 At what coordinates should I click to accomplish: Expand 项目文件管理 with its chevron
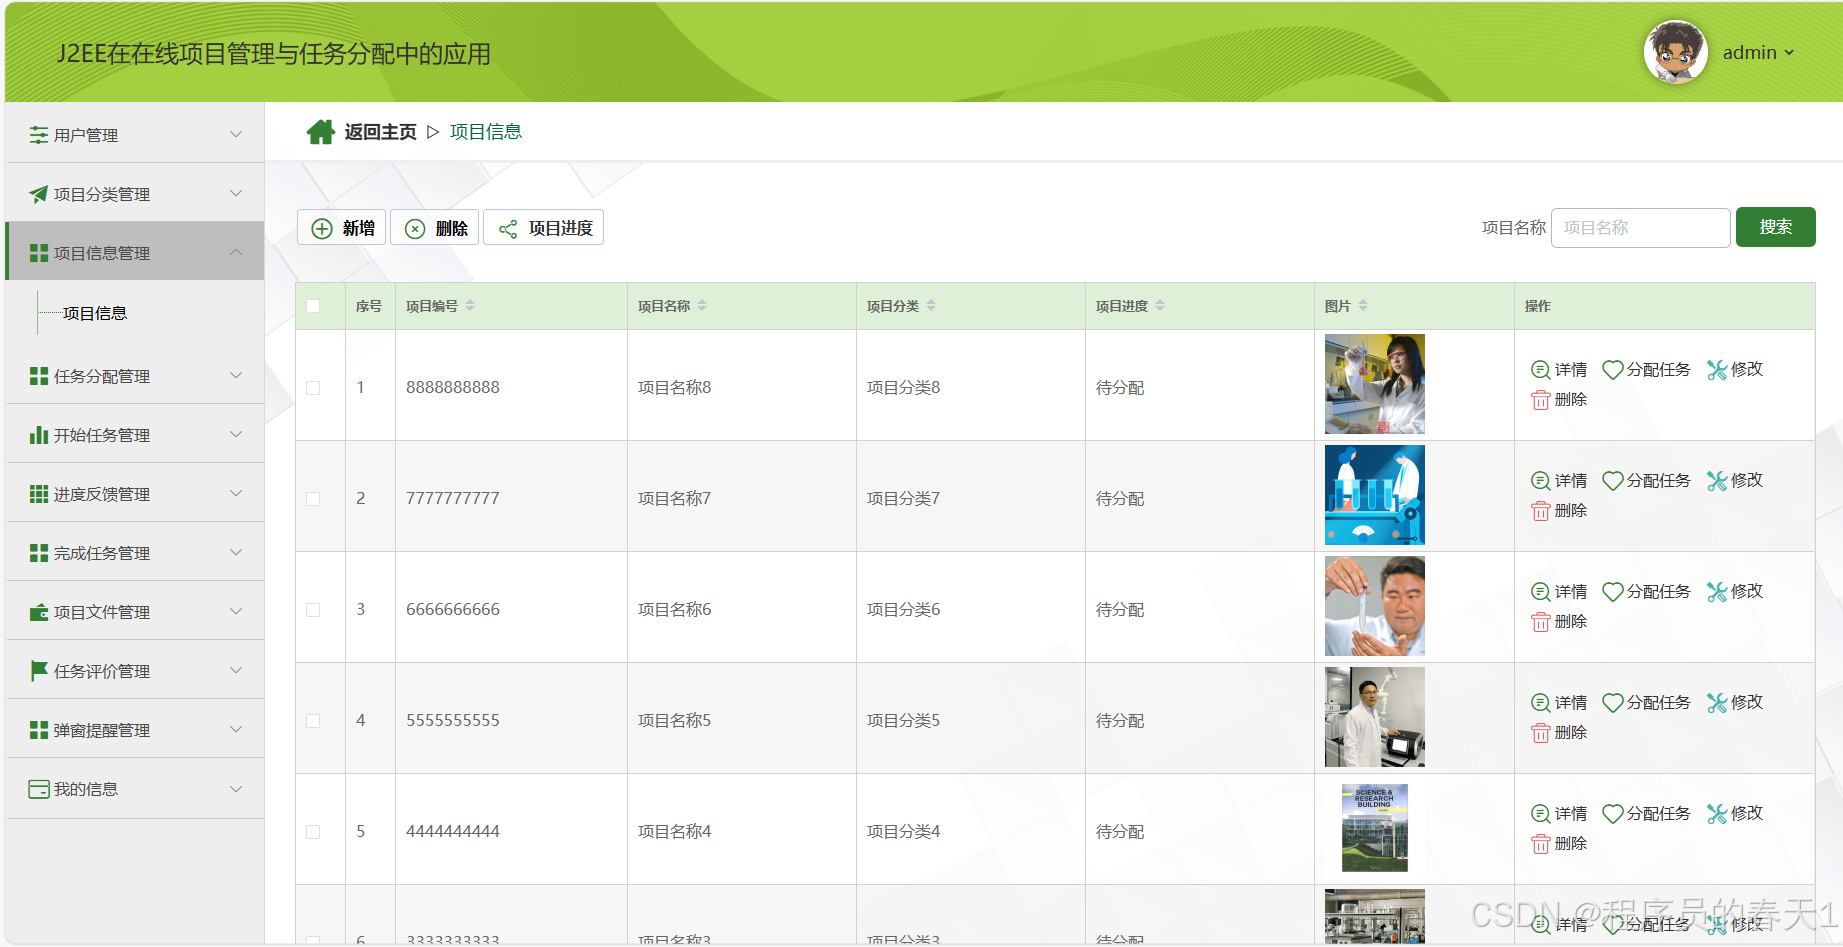[236, 611]
